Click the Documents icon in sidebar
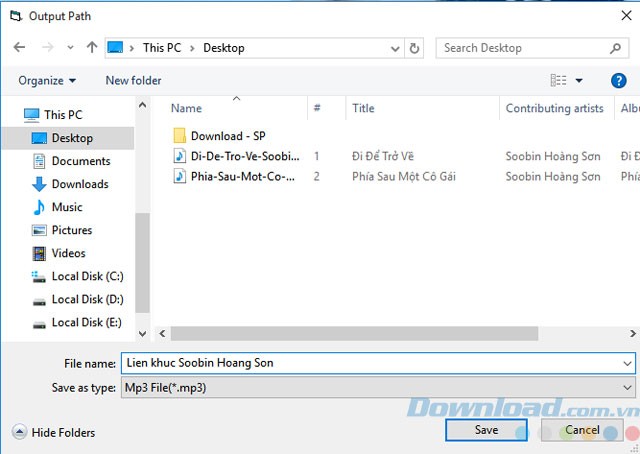 coord(39,161)
